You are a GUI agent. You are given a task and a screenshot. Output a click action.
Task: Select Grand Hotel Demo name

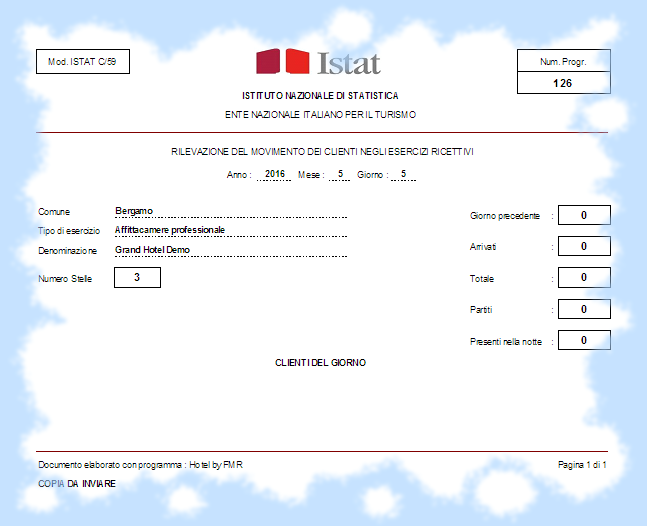point(152,250)
